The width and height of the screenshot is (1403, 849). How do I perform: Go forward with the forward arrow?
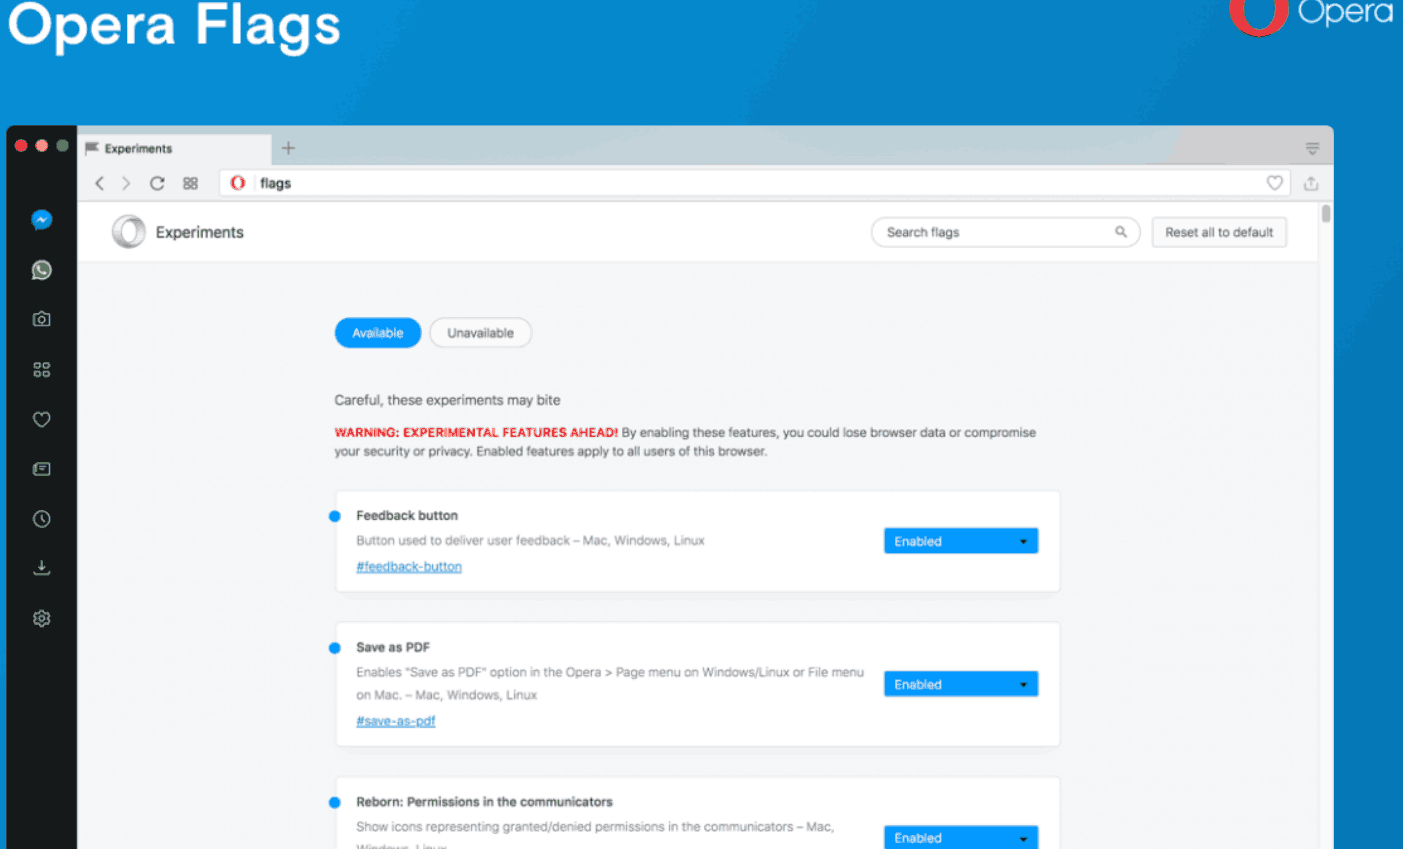(x=126, y=183)
